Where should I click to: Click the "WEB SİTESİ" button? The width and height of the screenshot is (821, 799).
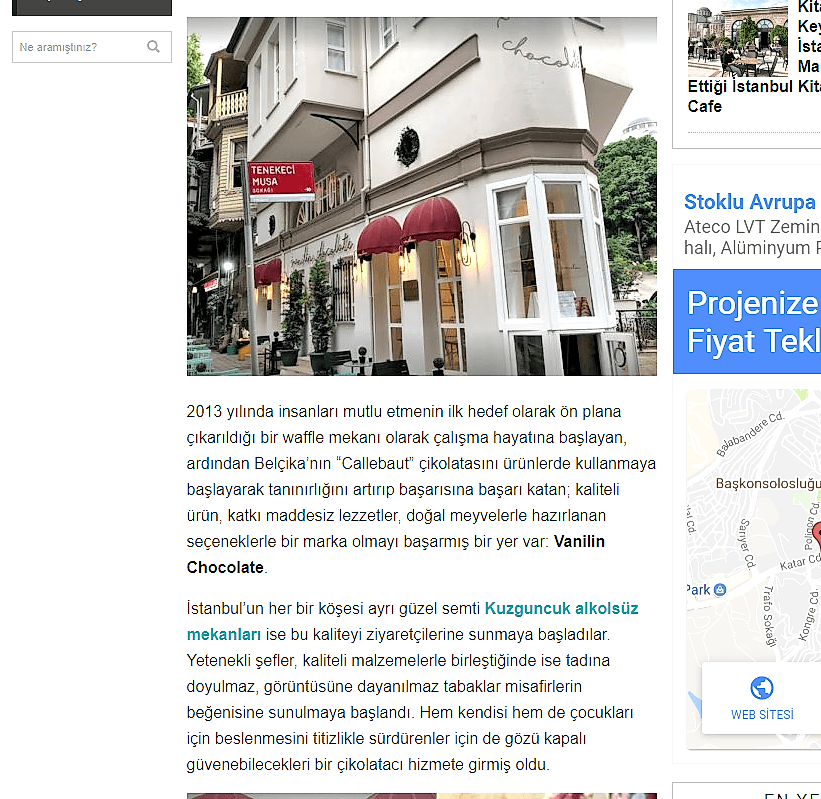760,714
